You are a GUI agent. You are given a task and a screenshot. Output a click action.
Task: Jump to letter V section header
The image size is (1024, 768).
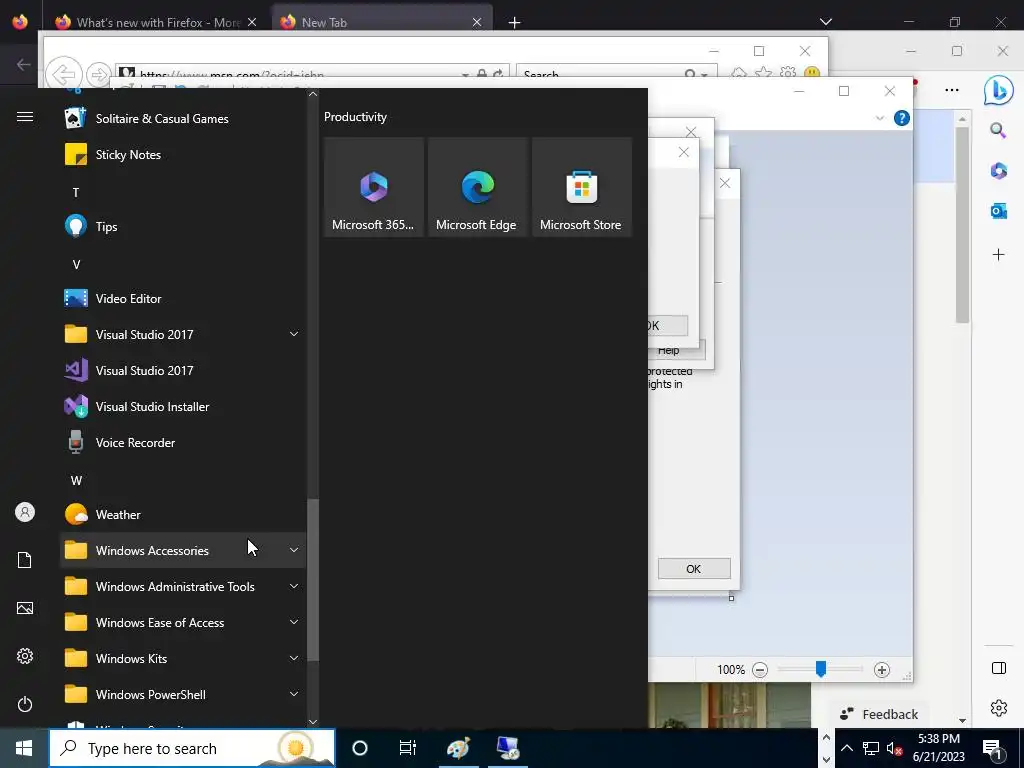(76, 264)
